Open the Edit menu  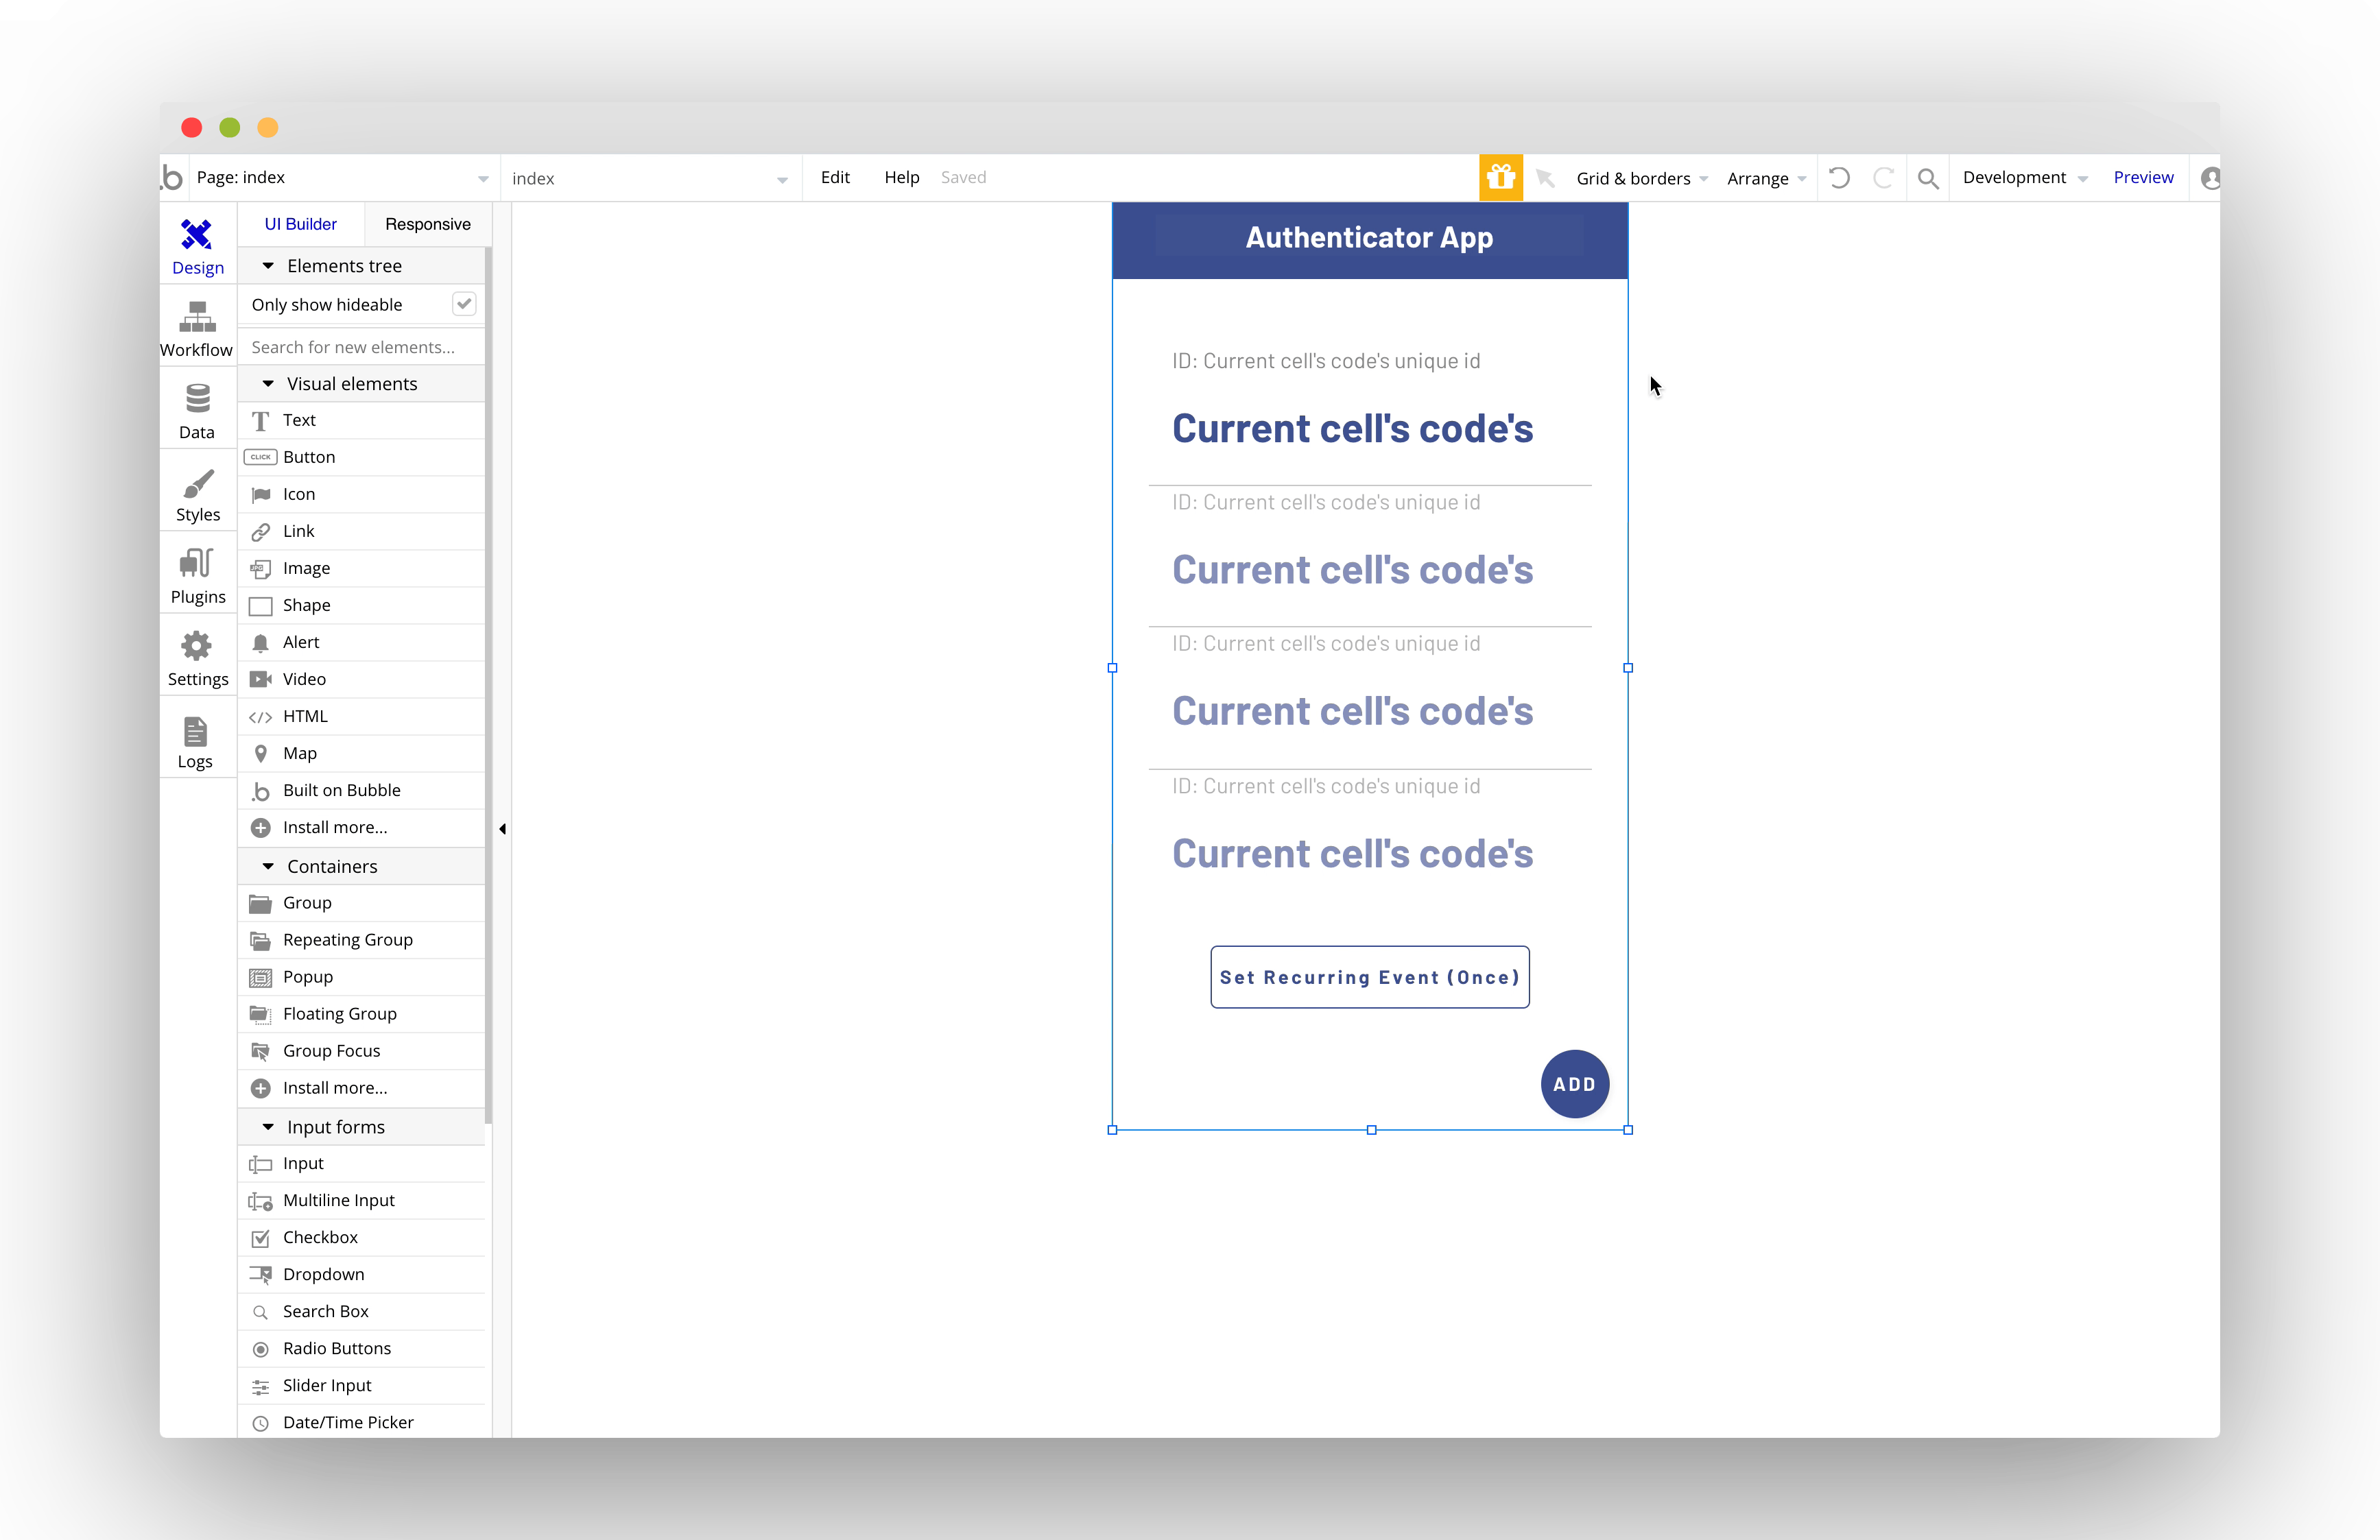[835, 177]
